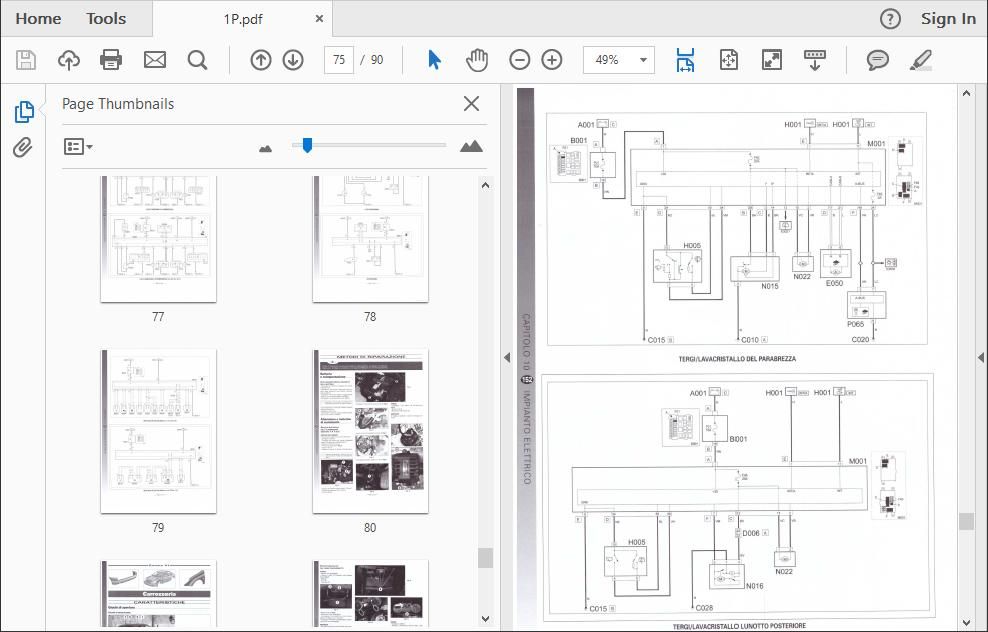Enable fit width scrolling mode

pos(685,60)
